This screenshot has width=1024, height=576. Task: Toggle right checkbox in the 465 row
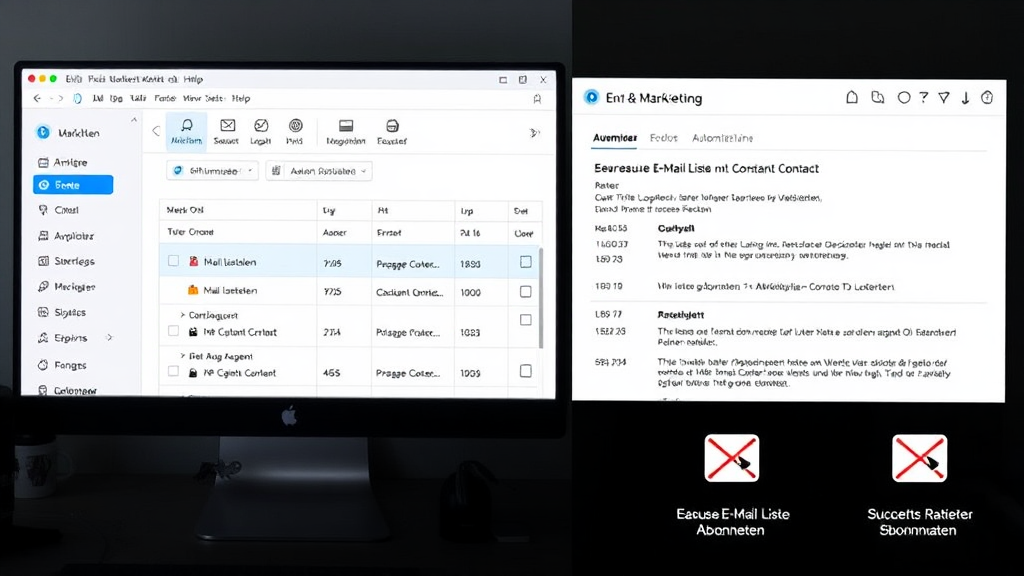526,371
